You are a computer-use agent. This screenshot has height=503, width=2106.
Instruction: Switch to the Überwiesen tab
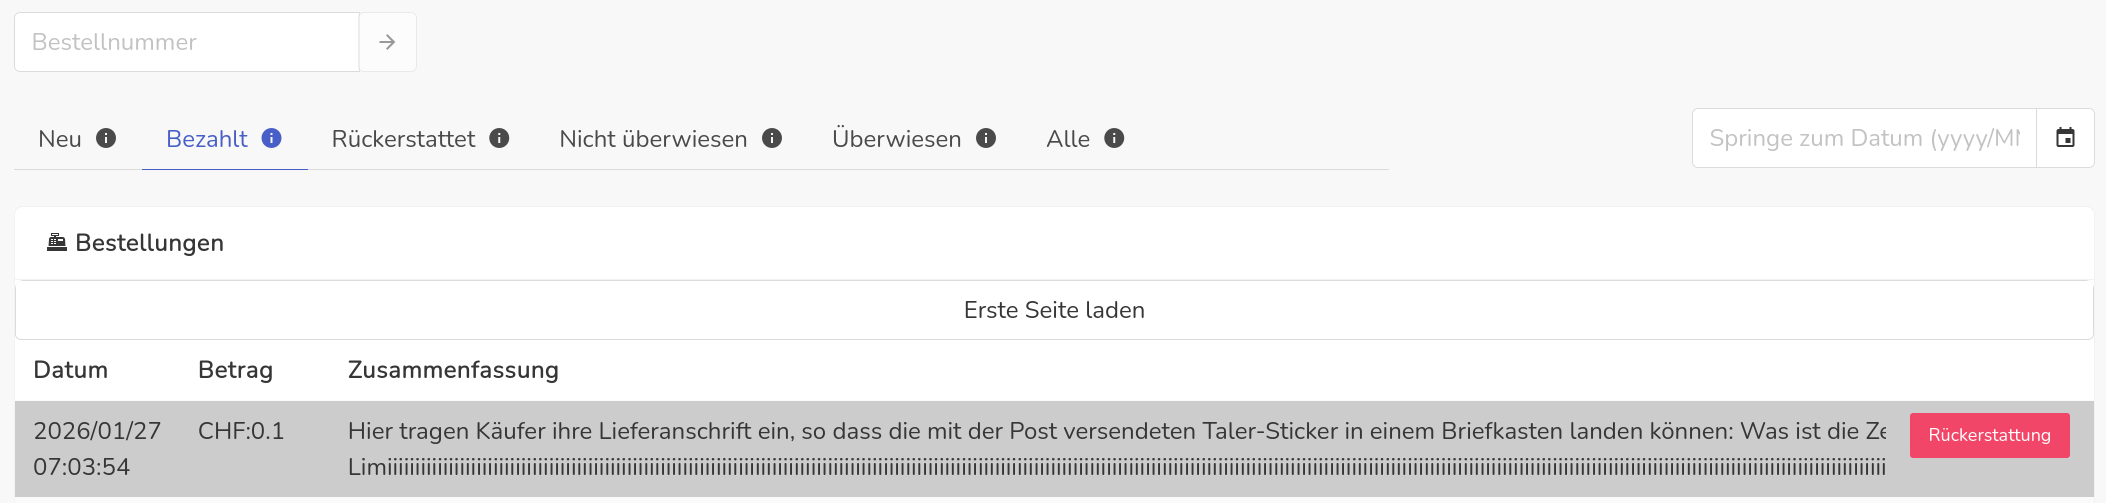[896, 139]
